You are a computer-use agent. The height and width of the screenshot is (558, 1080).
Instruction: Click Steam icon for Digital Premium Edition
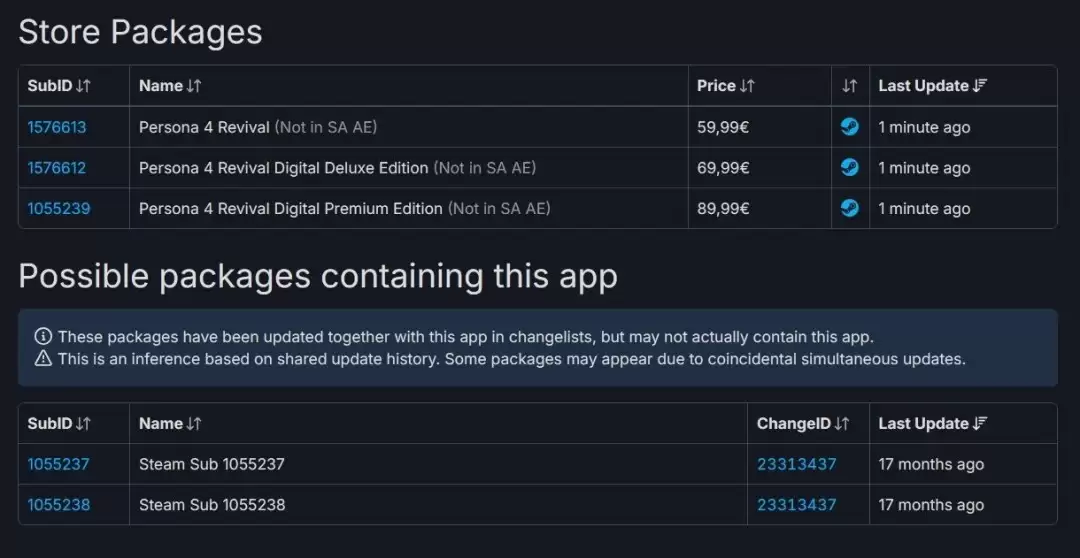pyautogui.click(x=849, y=208)
